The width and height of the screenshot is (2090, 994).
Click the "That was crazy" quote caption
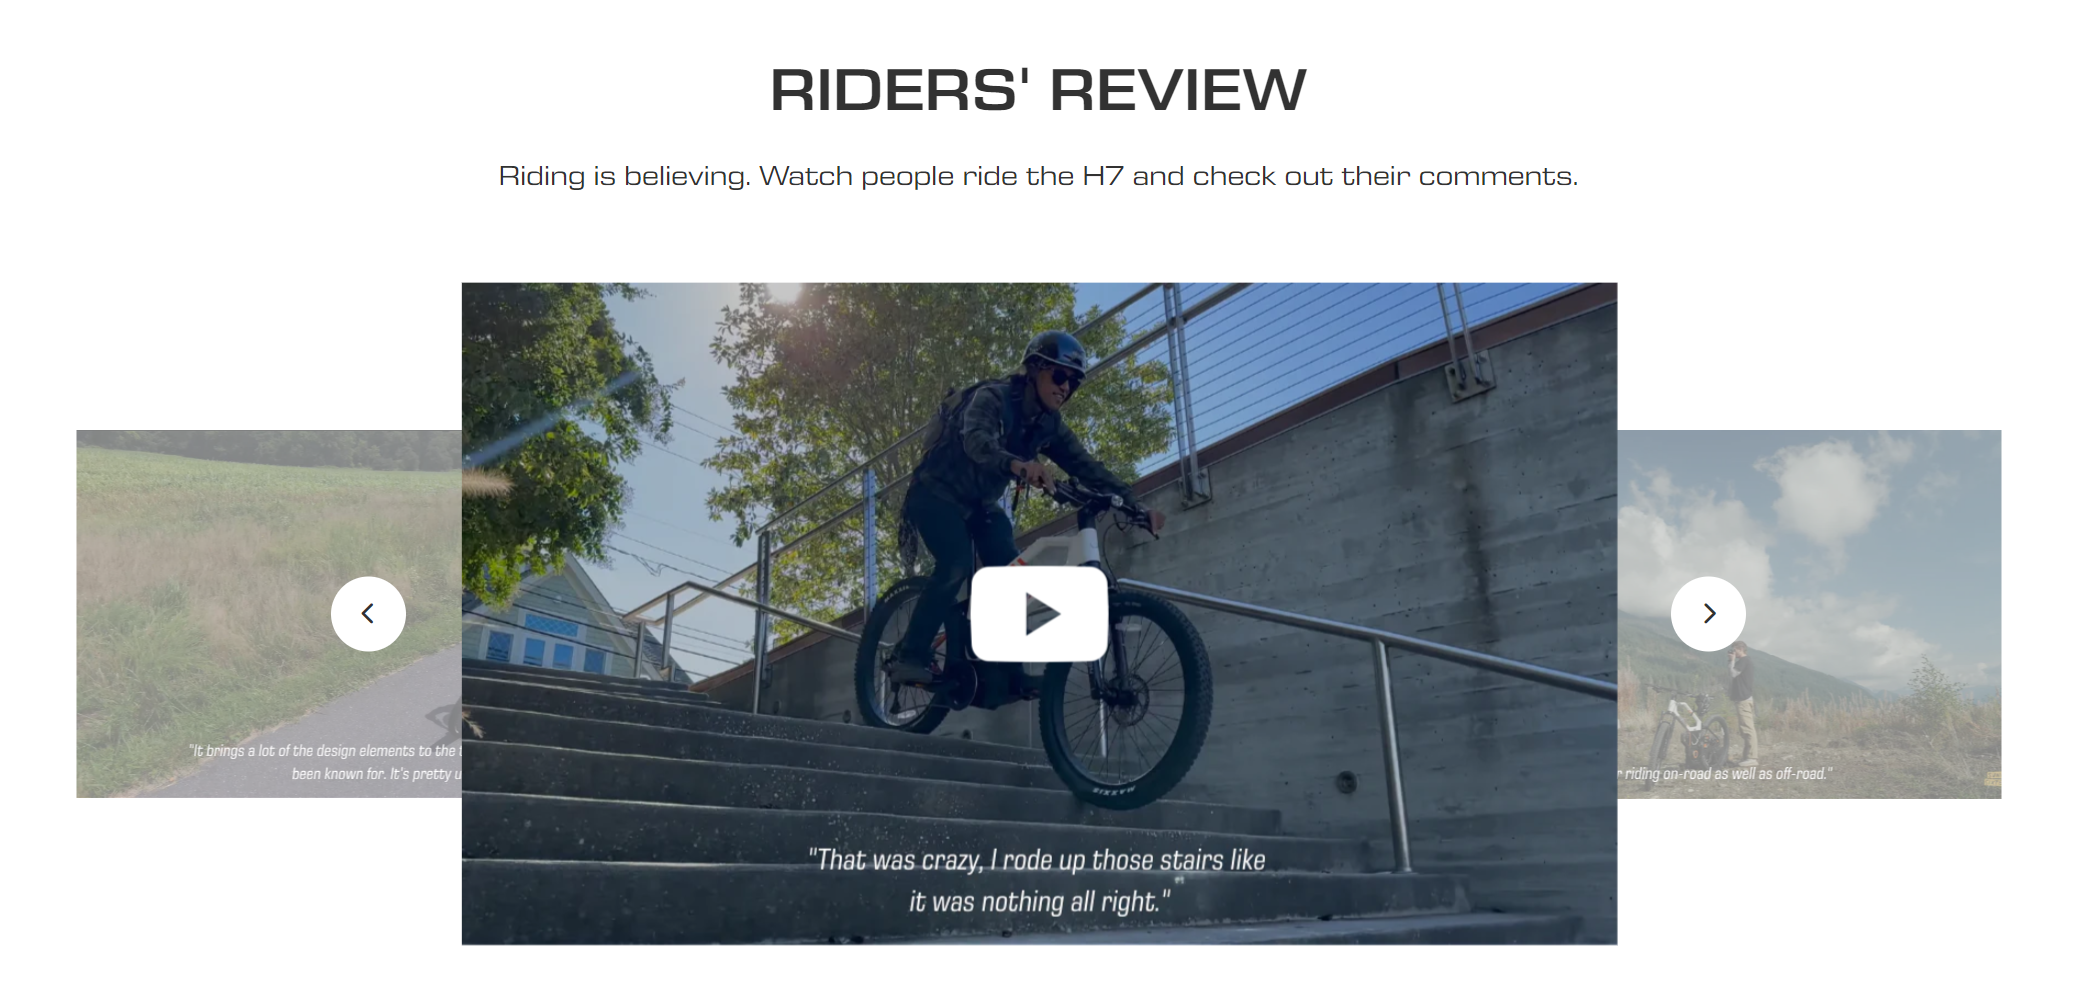1038,880
